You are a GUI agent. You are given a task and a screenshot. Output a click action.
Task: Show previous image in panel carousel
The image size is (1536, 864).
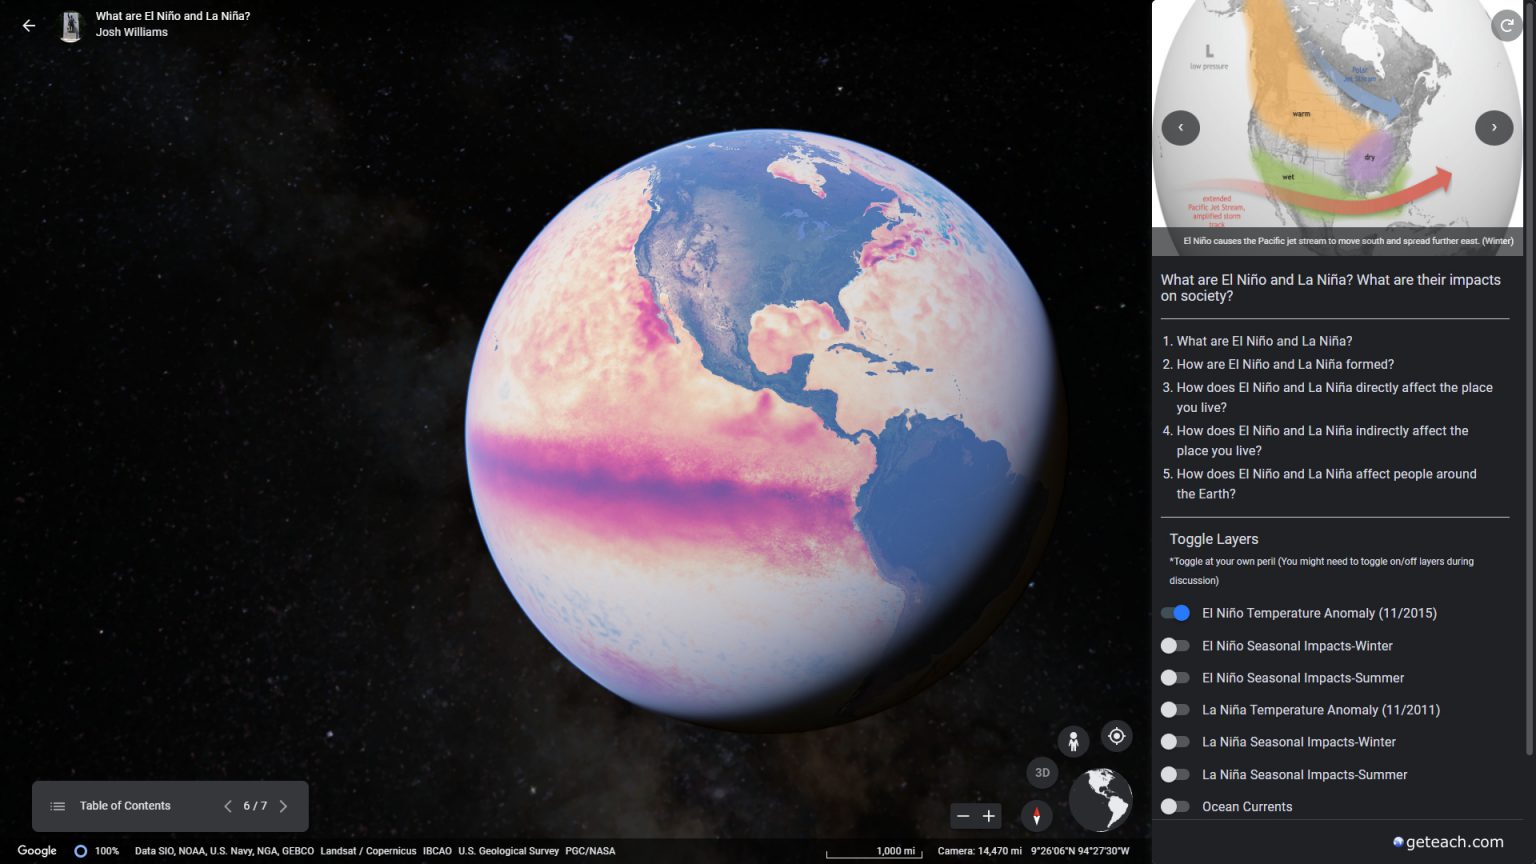[1181, 127]
